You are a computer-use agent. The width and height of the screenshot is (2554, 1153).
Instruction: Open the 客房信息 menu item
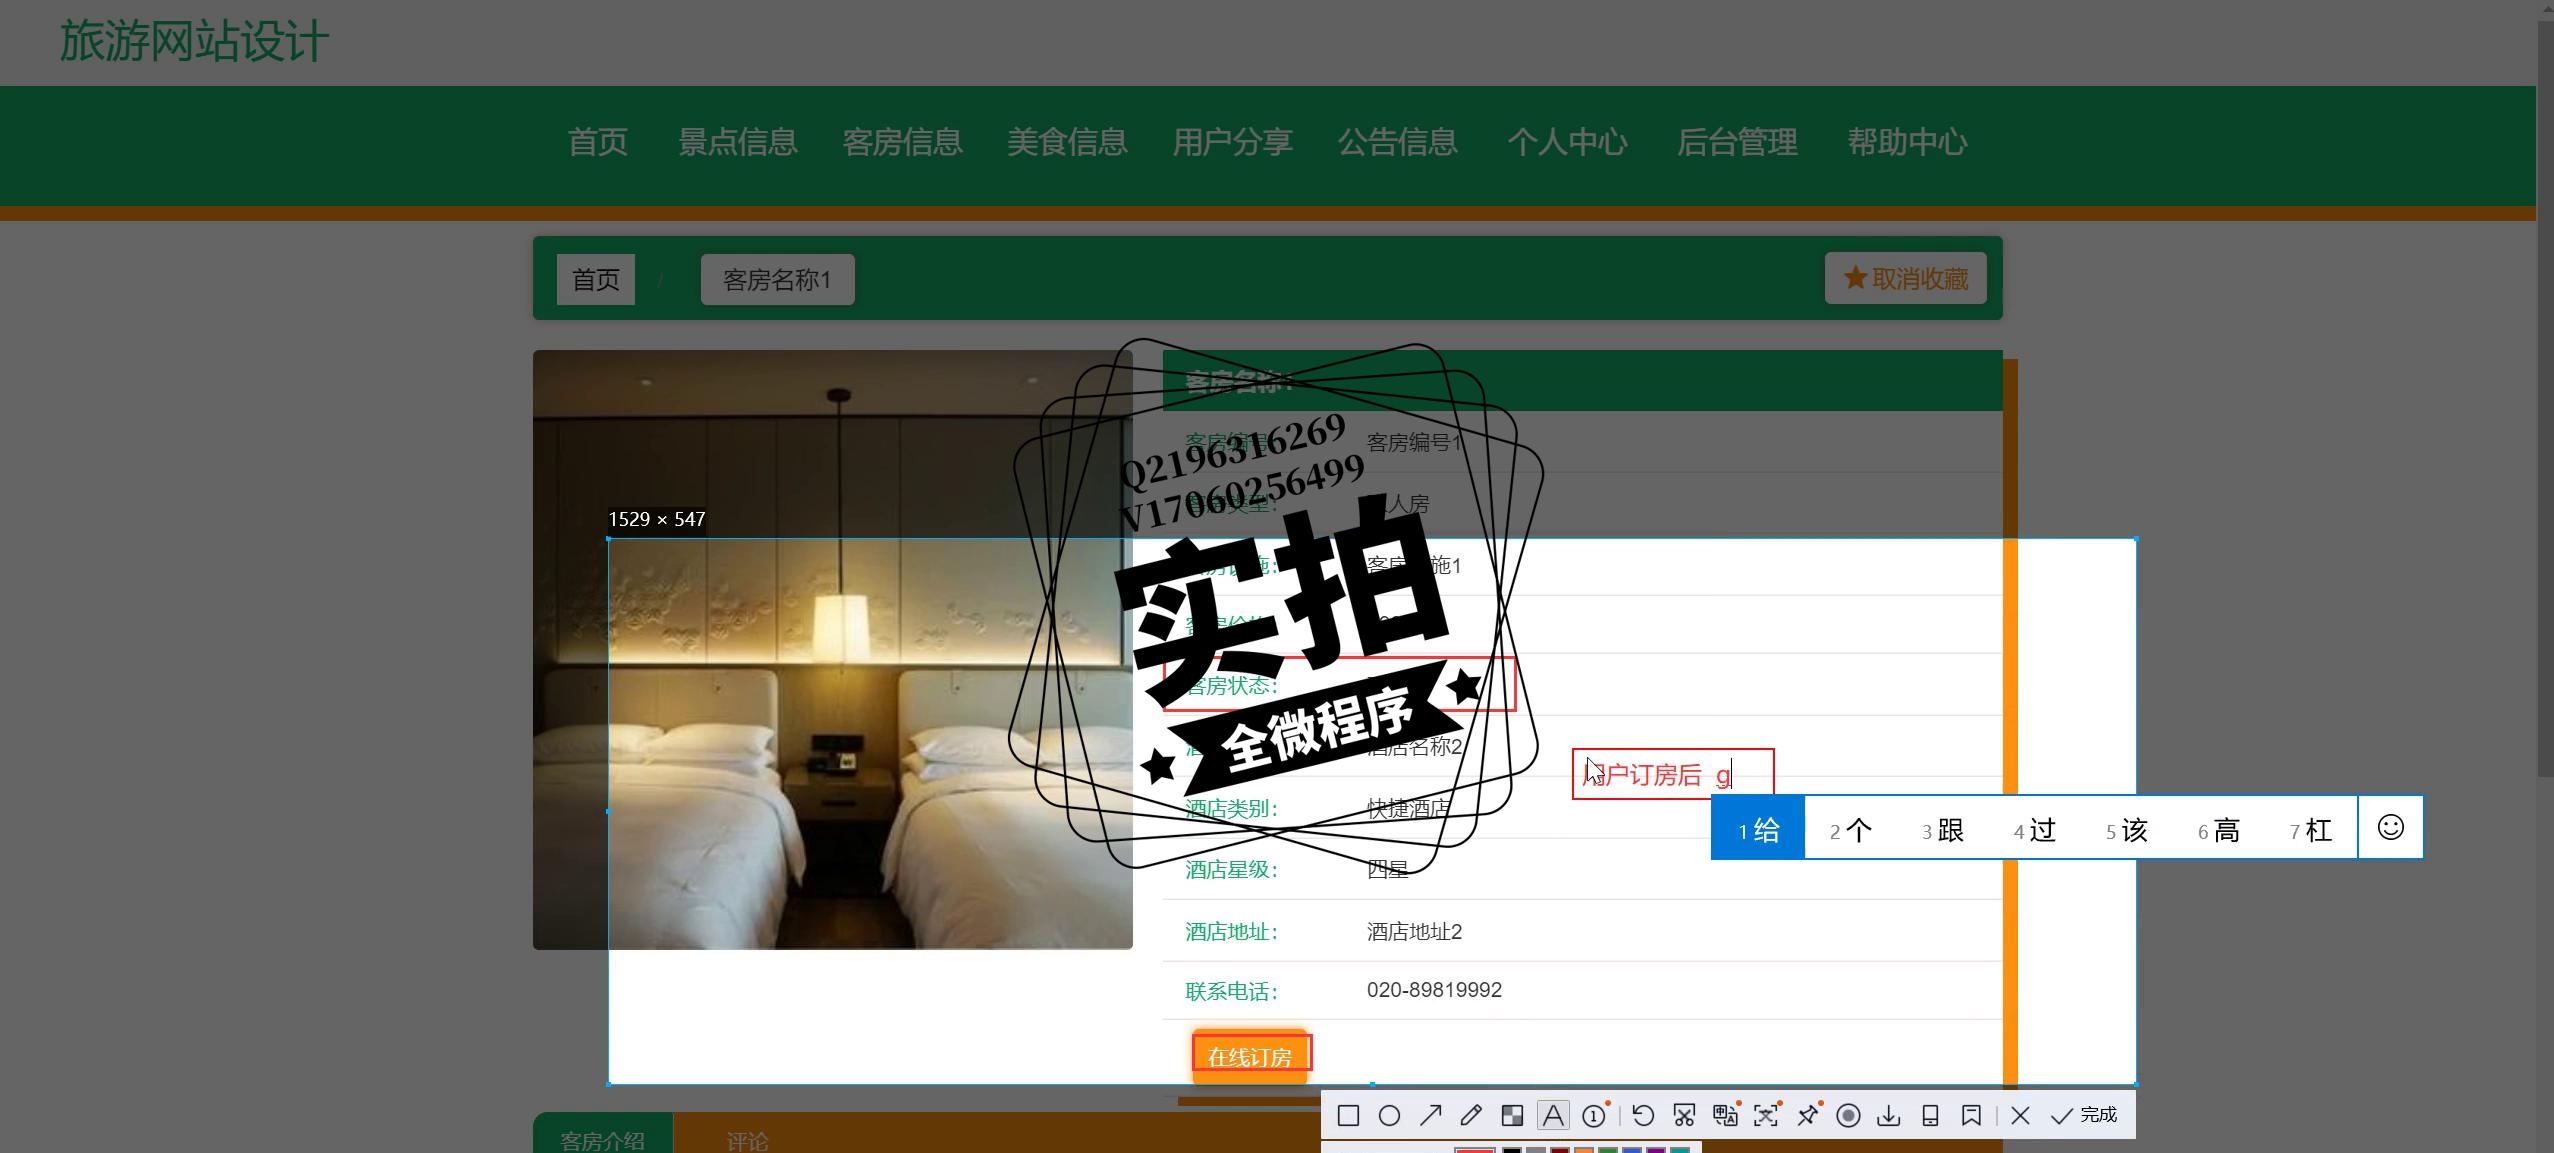click(903, 142)
